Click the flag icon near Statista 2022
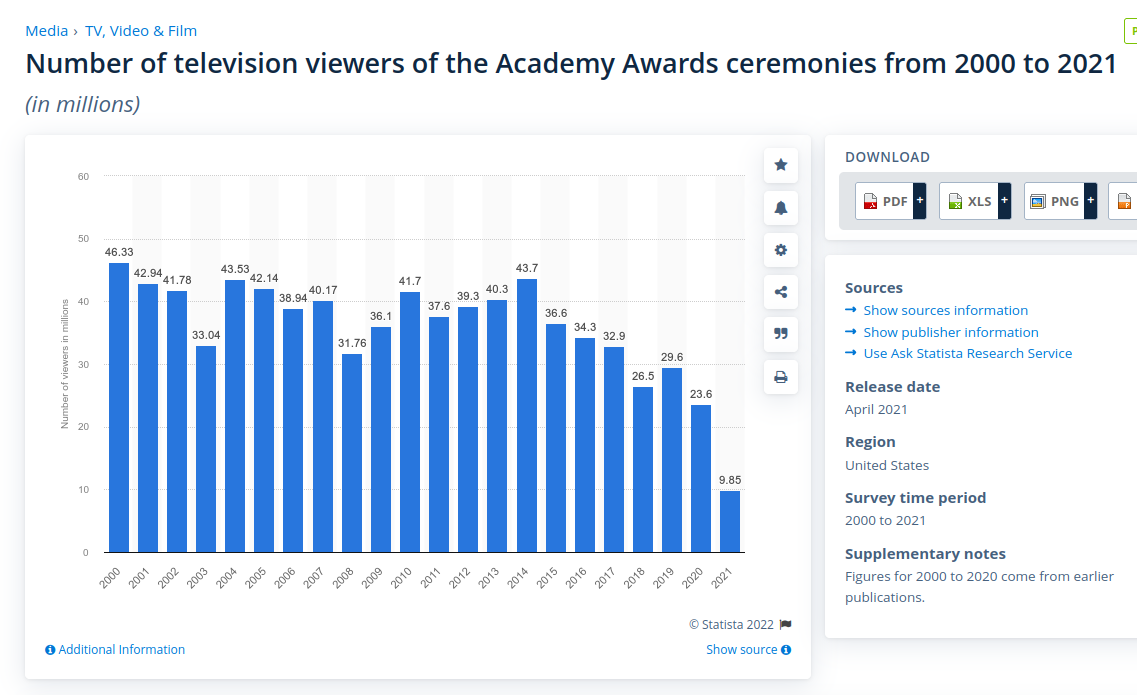 pyautogui.click(x=786, y=625)
